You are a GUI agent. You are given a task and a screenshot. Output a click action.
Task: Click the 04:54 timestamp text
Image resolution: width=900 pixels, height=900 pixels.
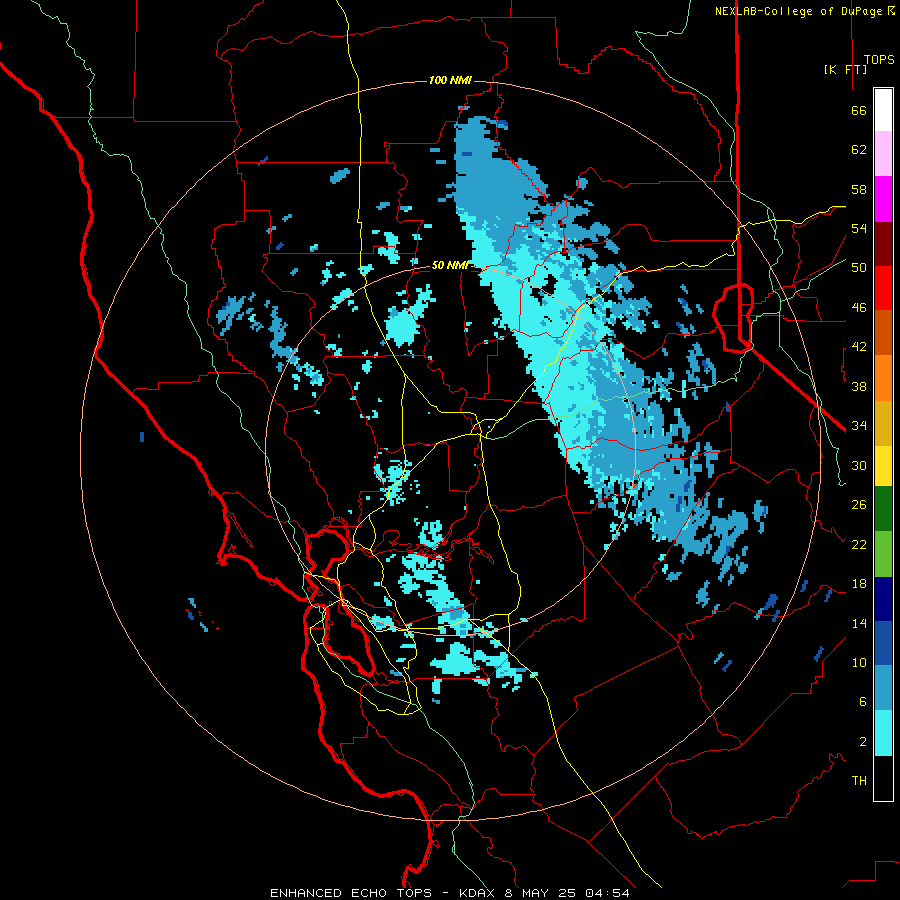tap(607, 893)
